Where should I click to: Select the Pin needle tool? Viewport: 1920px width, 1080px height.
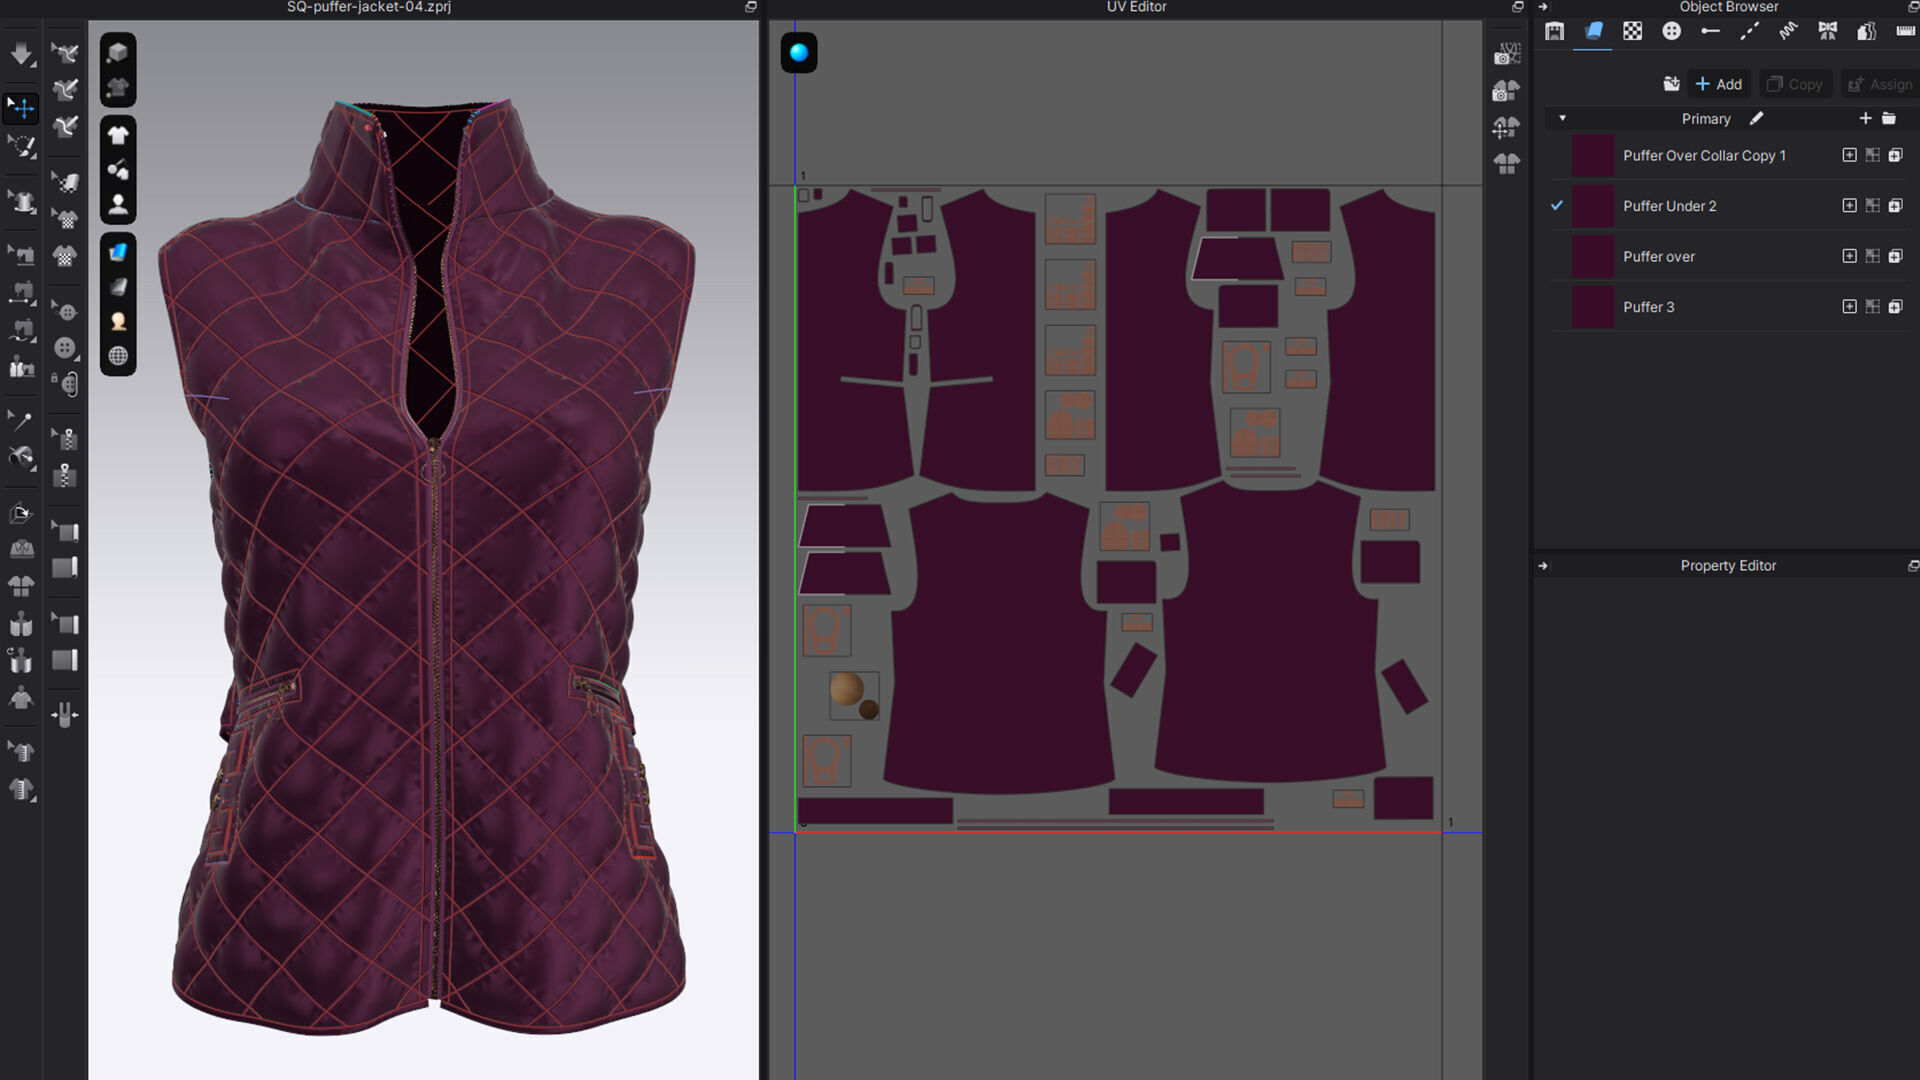point(21,420)
